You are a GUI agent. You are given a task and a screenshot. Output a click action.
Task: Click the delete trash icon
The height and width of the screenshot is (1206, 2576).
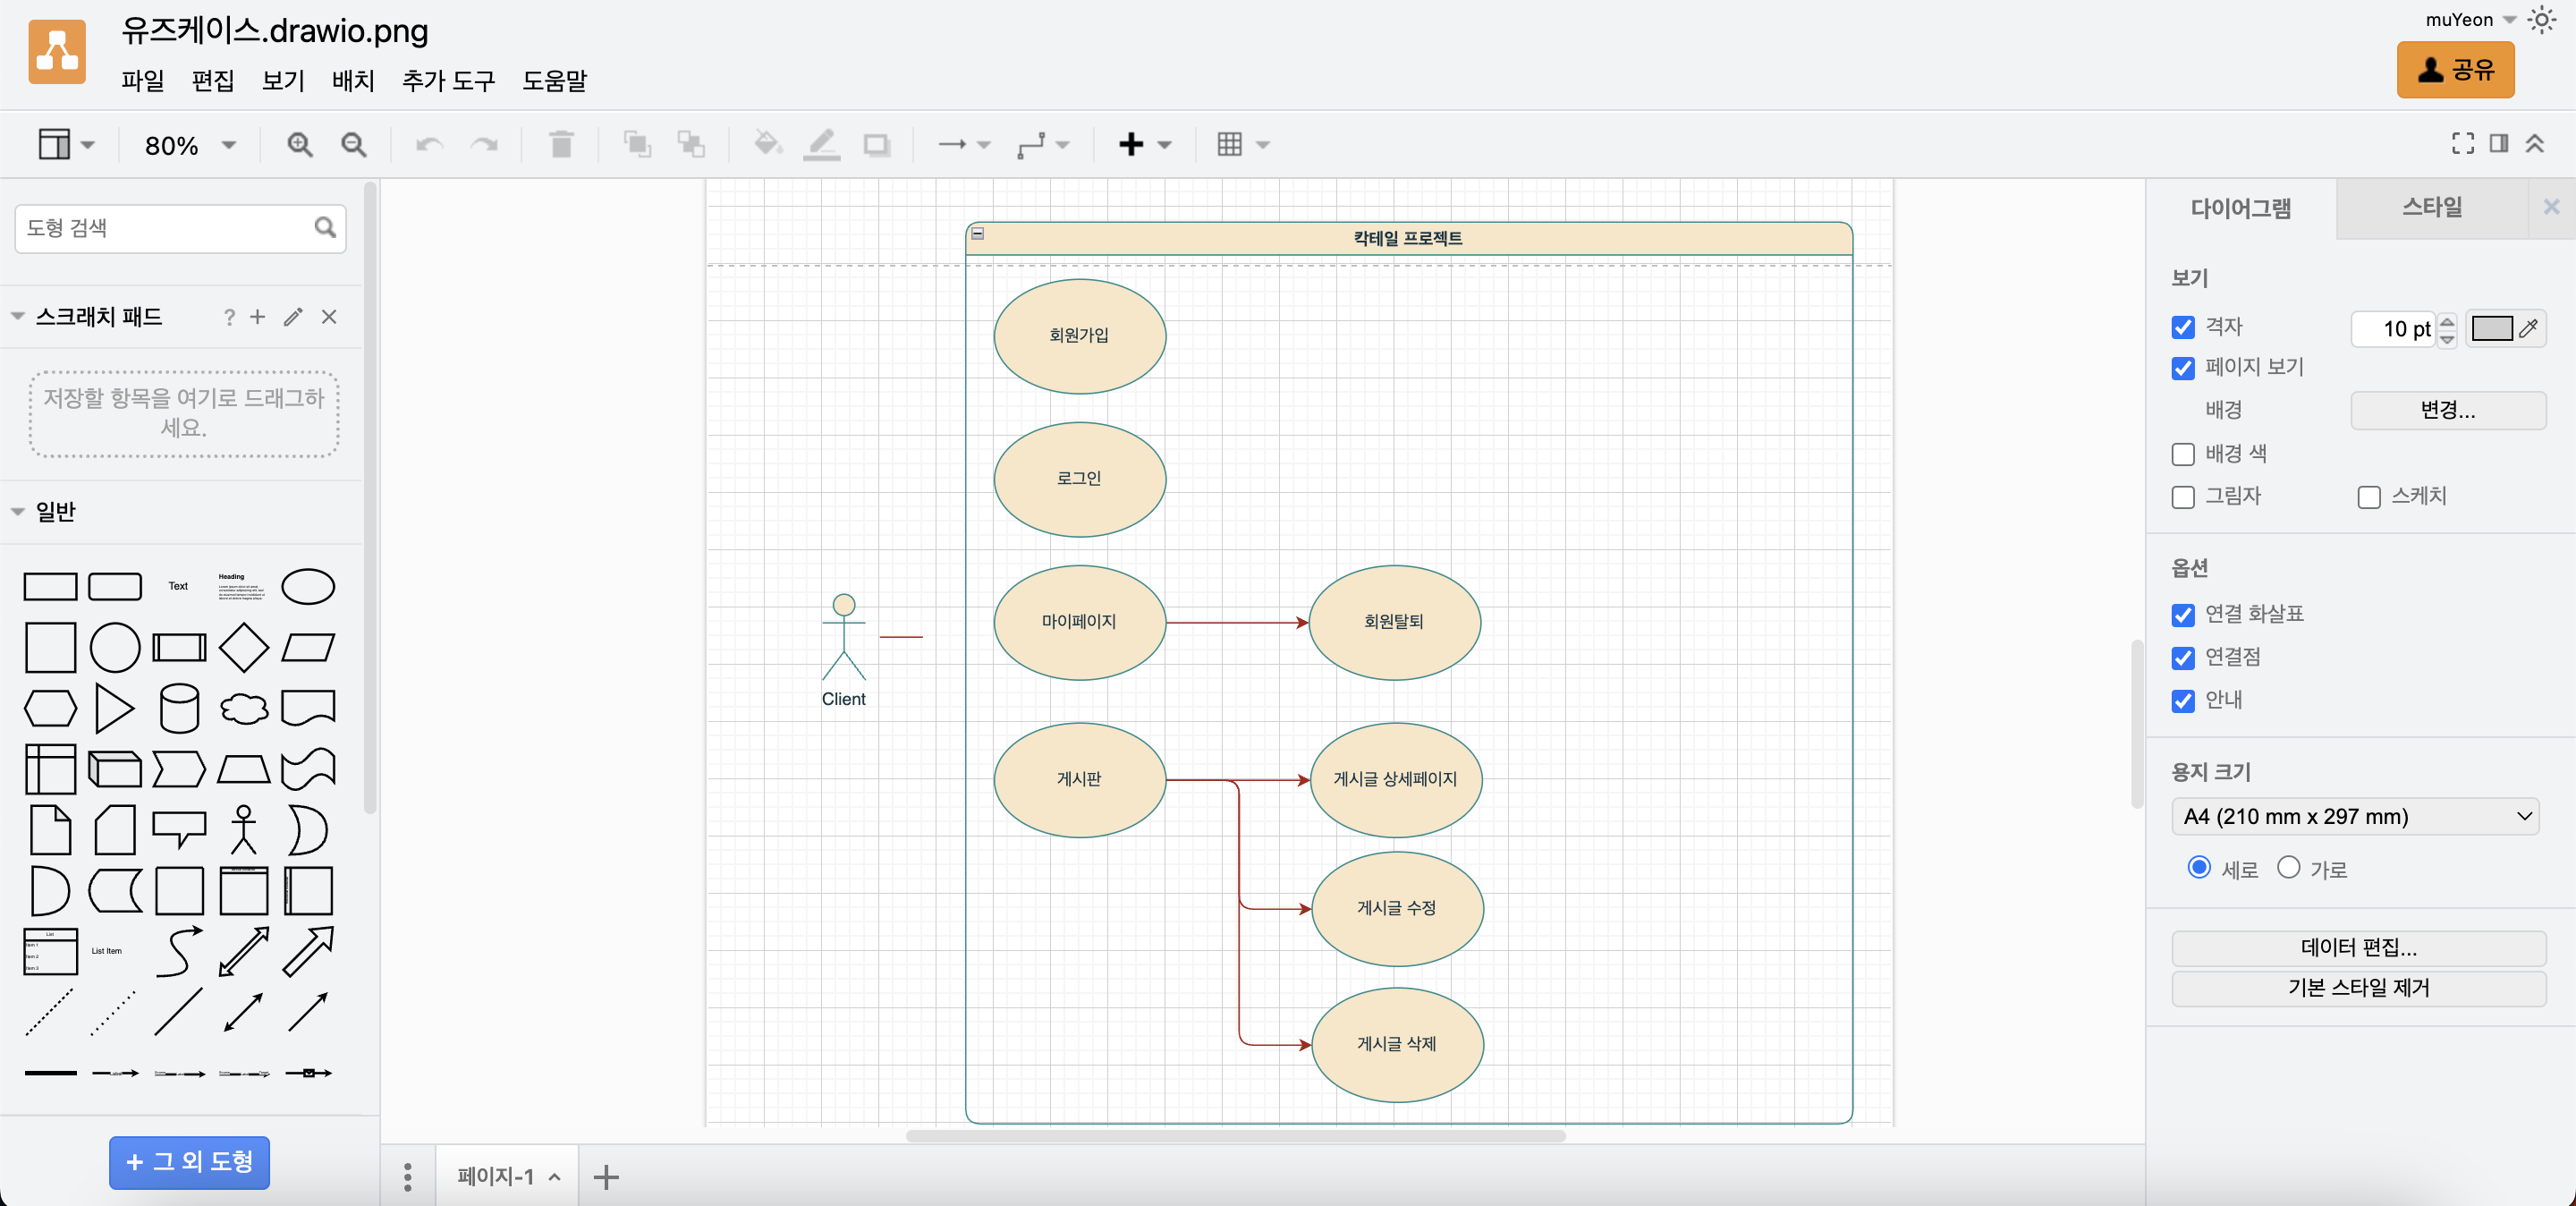click(x=562, y=145)
